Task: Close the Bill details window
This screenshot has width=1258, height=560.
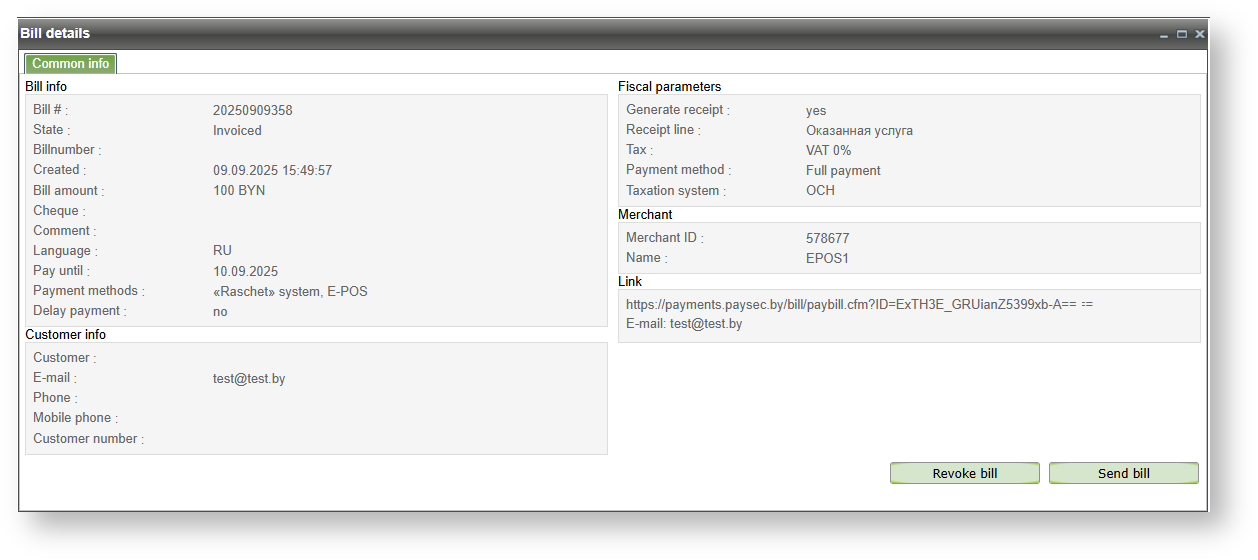Action: pyautogui.click(x=1200, y=34)
